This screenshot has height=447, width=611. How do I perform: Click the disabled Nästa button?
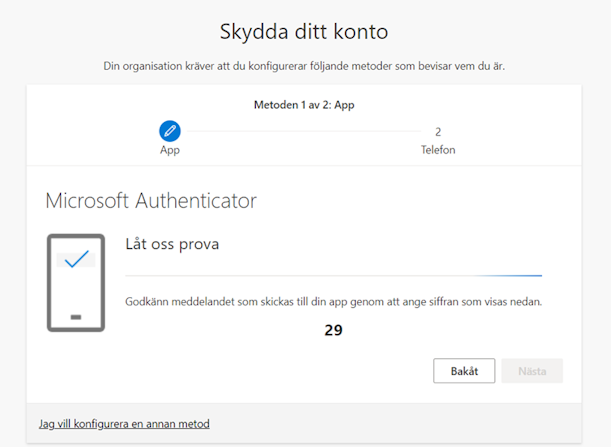[532, 371]
